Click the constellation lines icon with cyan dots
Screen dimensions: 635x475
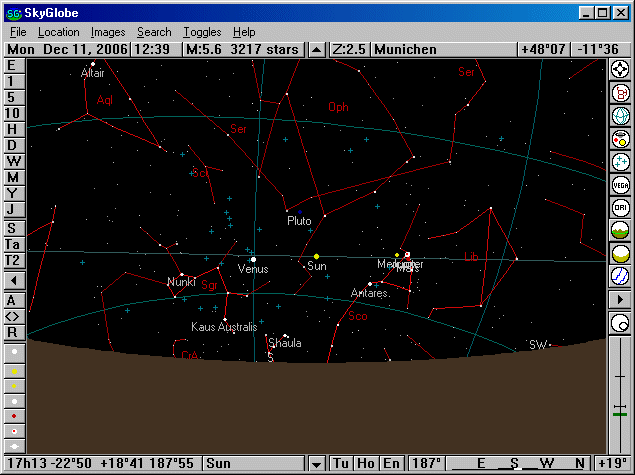point(620,161)
